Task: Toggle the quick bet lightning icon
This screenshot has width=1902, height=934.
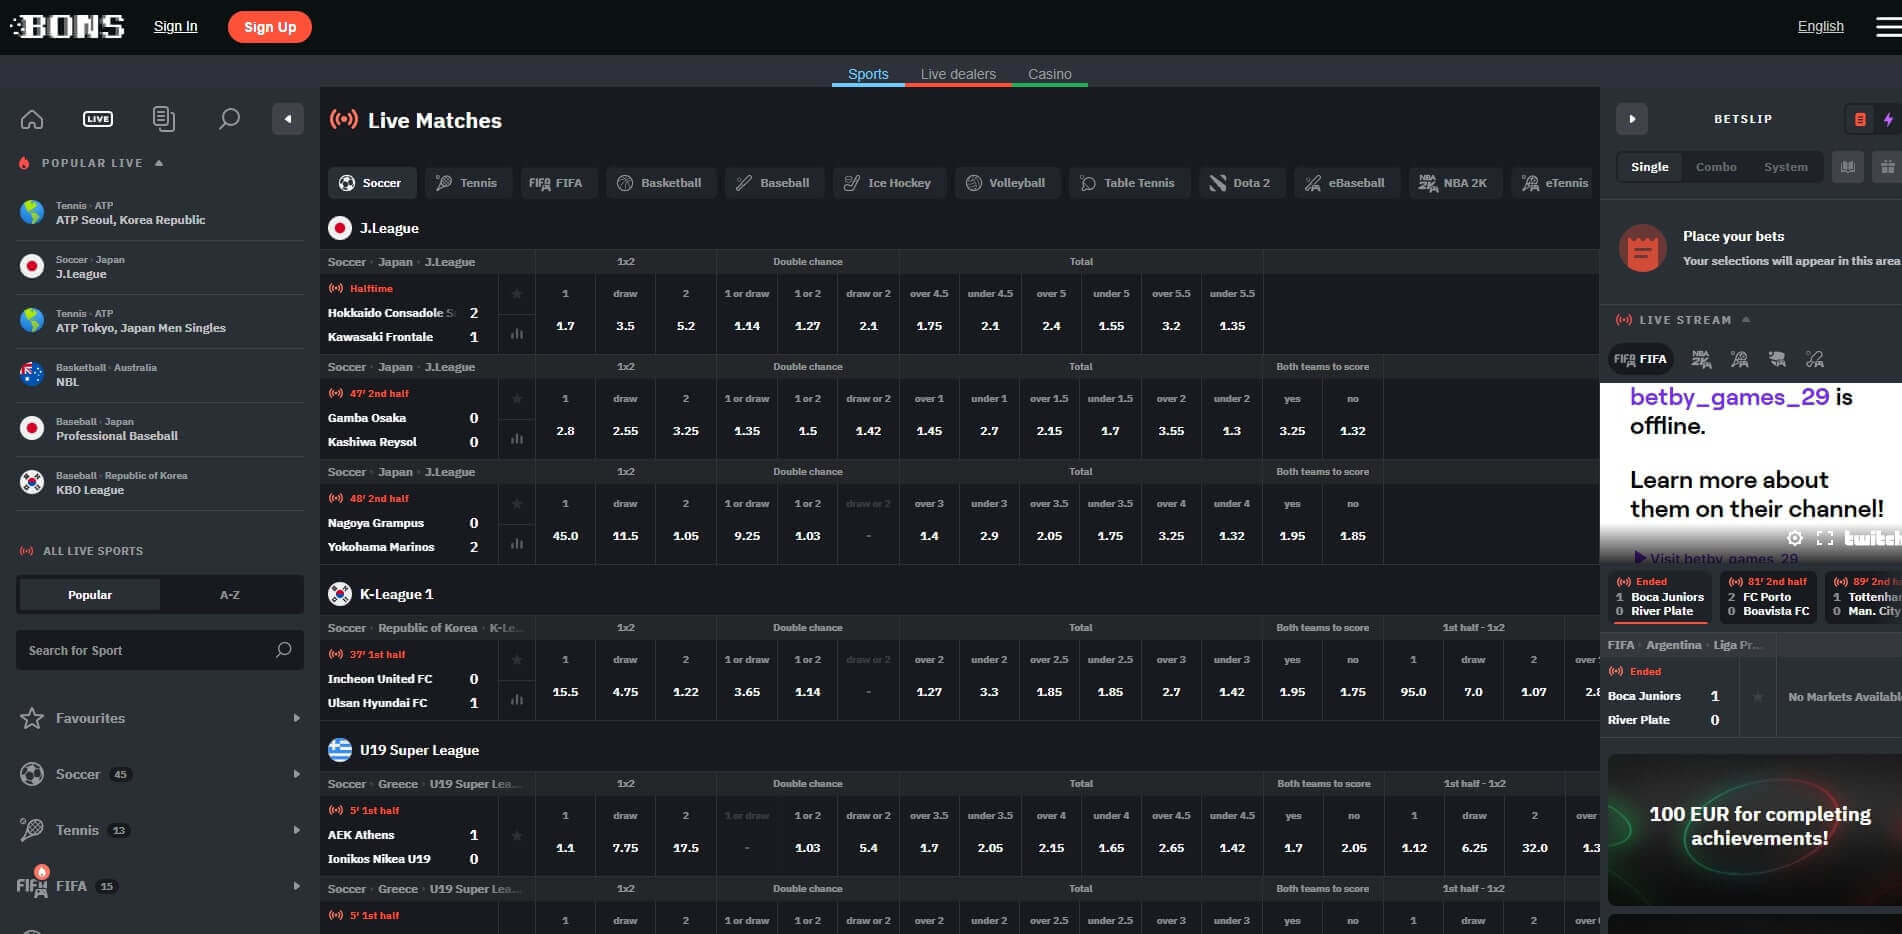Action: point(1888,119)
